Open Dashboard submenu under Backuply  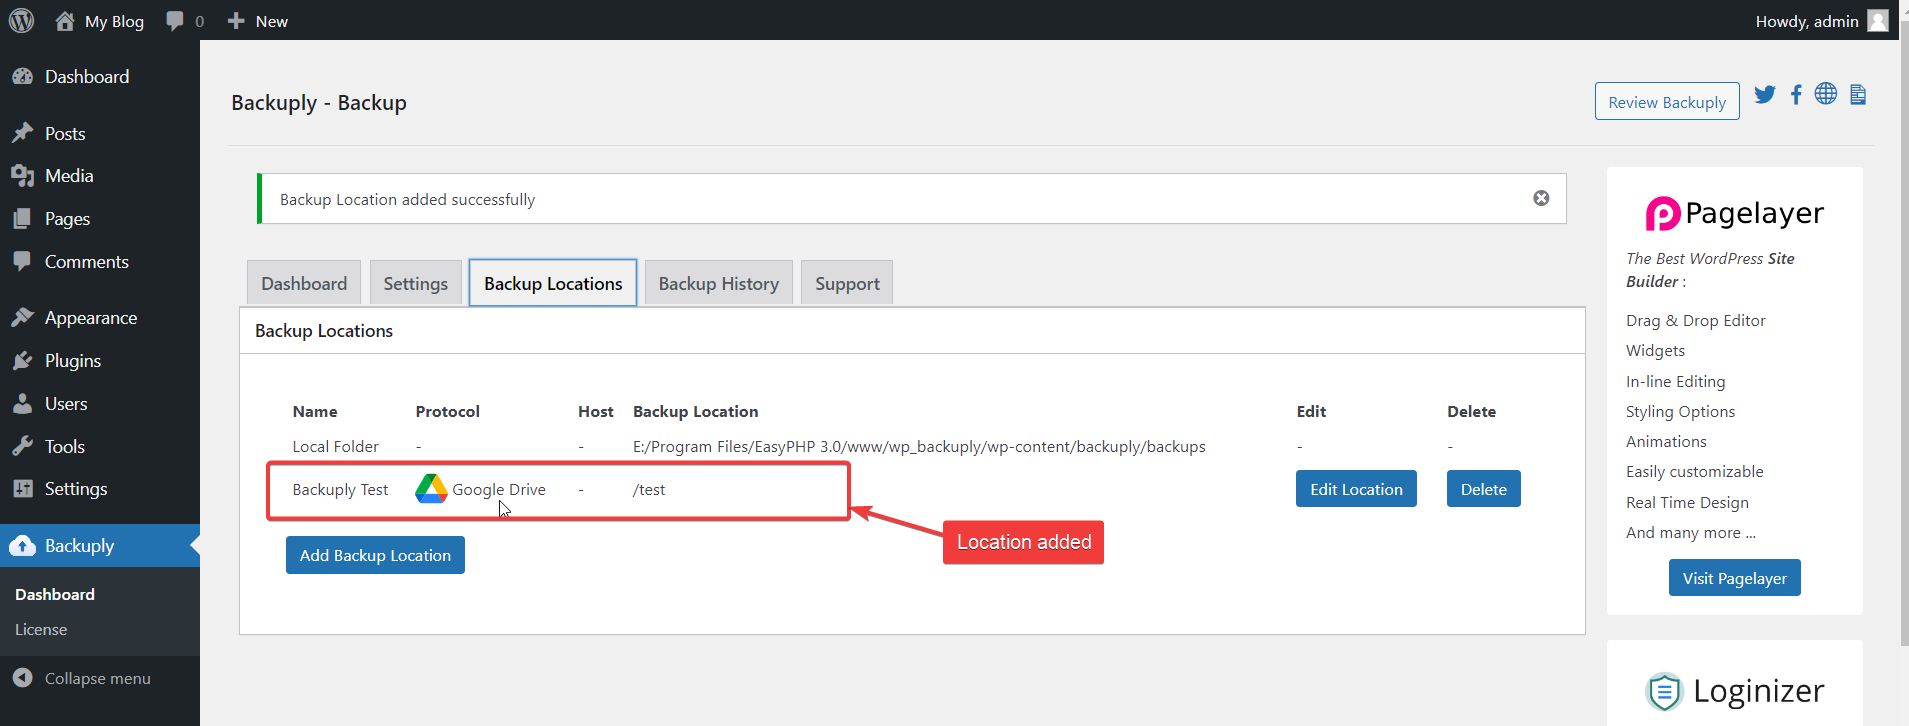coord(55,594)
